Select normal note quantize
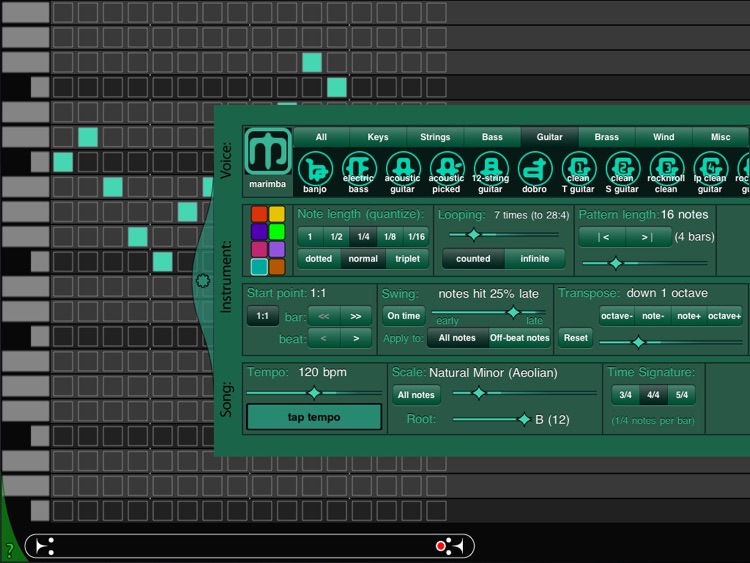The width and height of the screenshot is (750, 563). point(363,259)
